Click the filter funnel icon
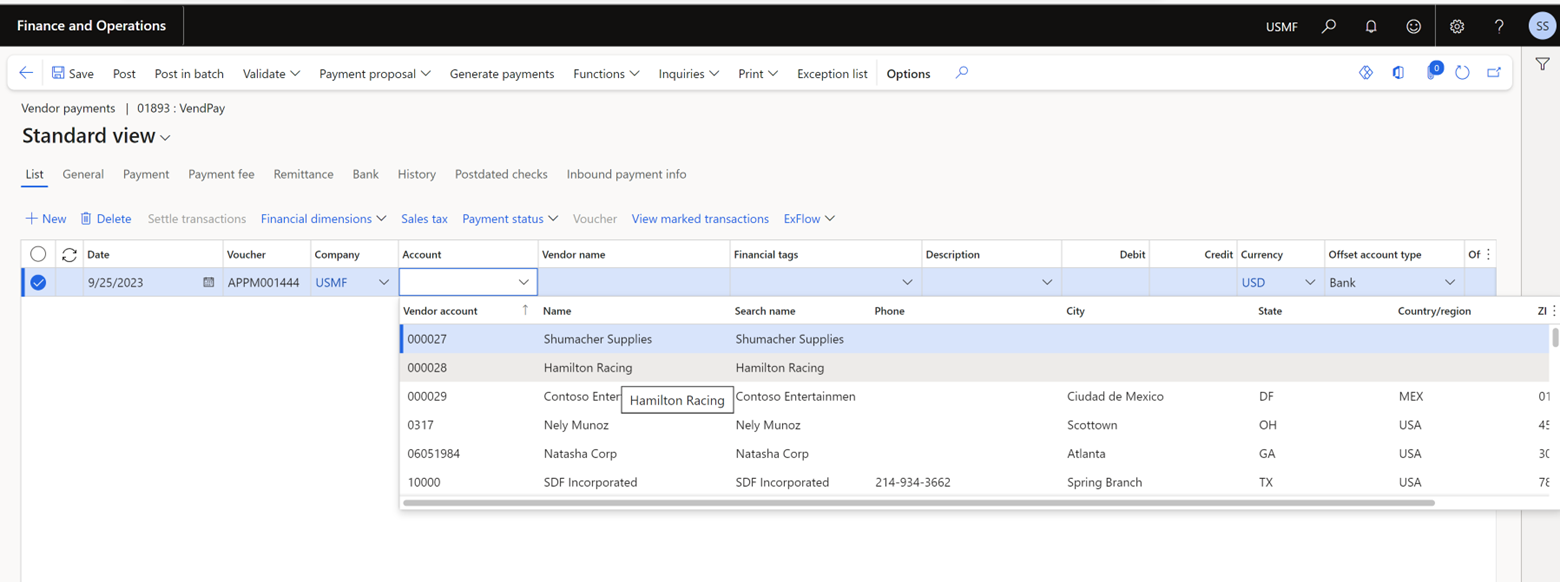Image resolution: width=1560 pixels, height=582 pixels. [x=1543, y=64]
